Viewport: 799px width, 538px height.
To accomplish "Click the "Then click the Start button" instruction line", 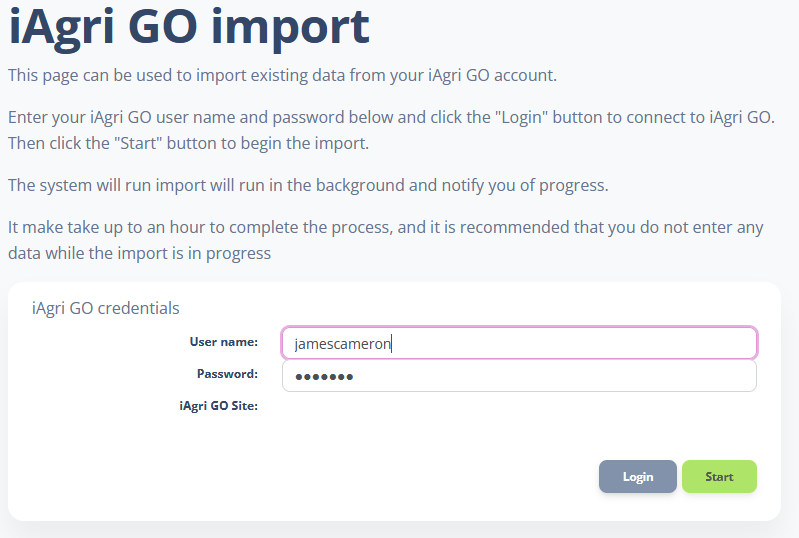I will tap(188, 143).
